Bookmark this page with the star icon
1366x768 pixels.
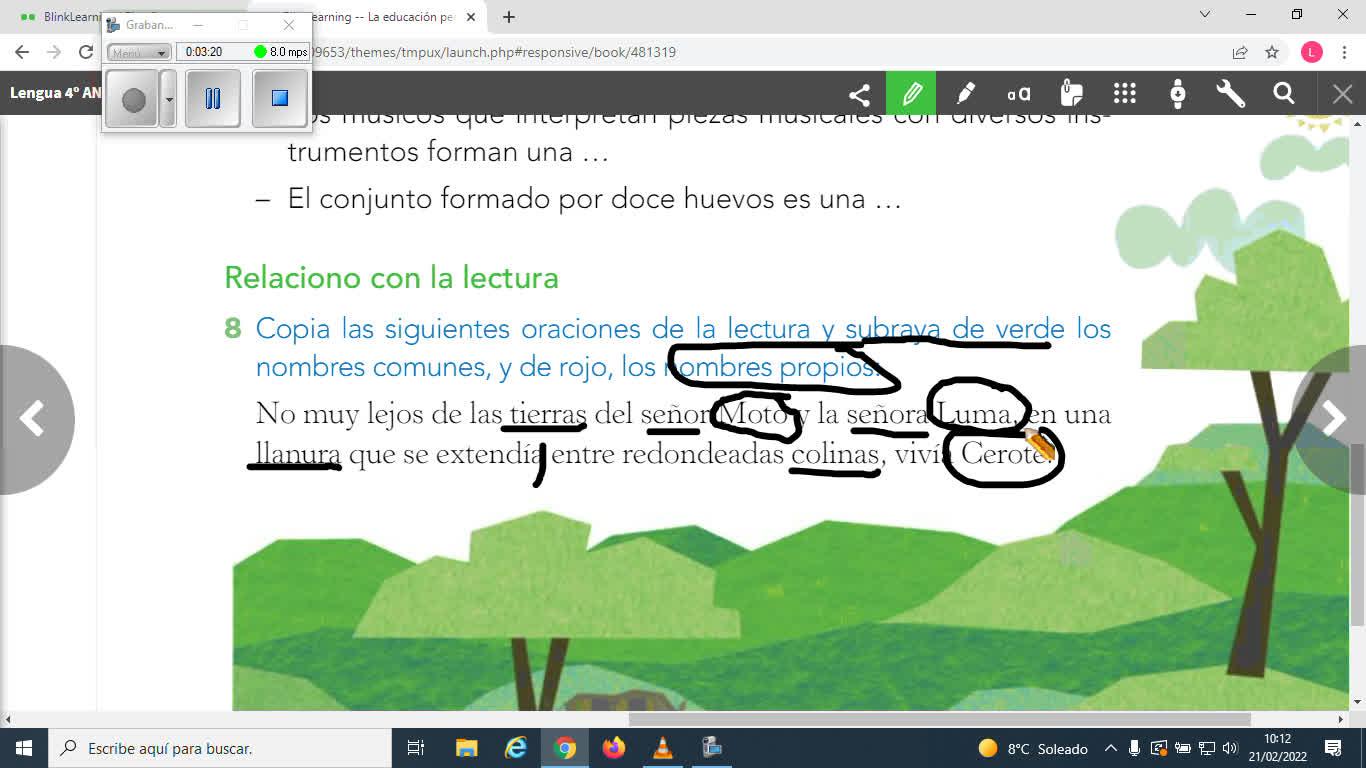coord(1272,52)
